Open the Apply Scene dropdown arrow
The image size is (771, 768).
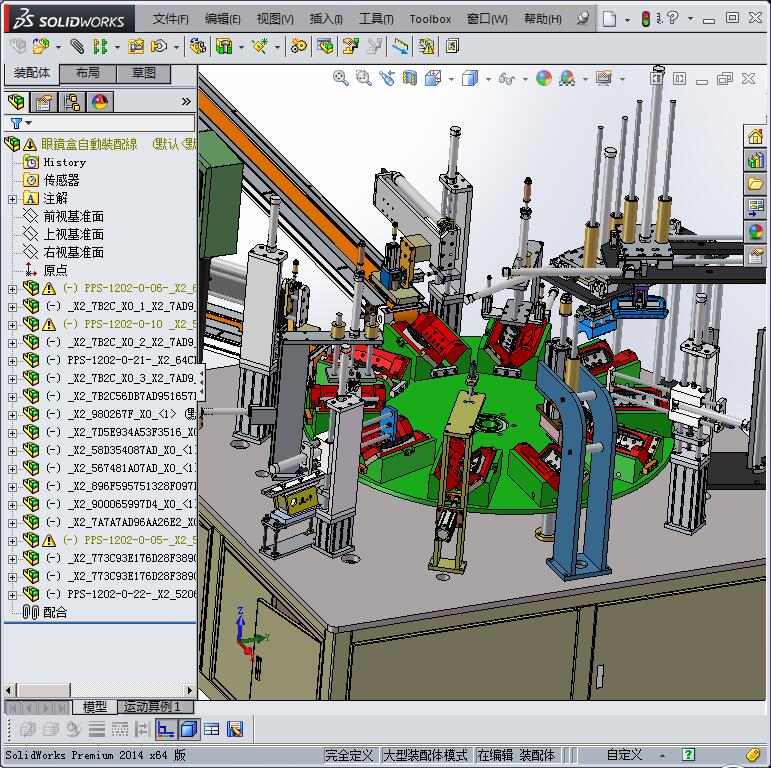pos(585,79)
